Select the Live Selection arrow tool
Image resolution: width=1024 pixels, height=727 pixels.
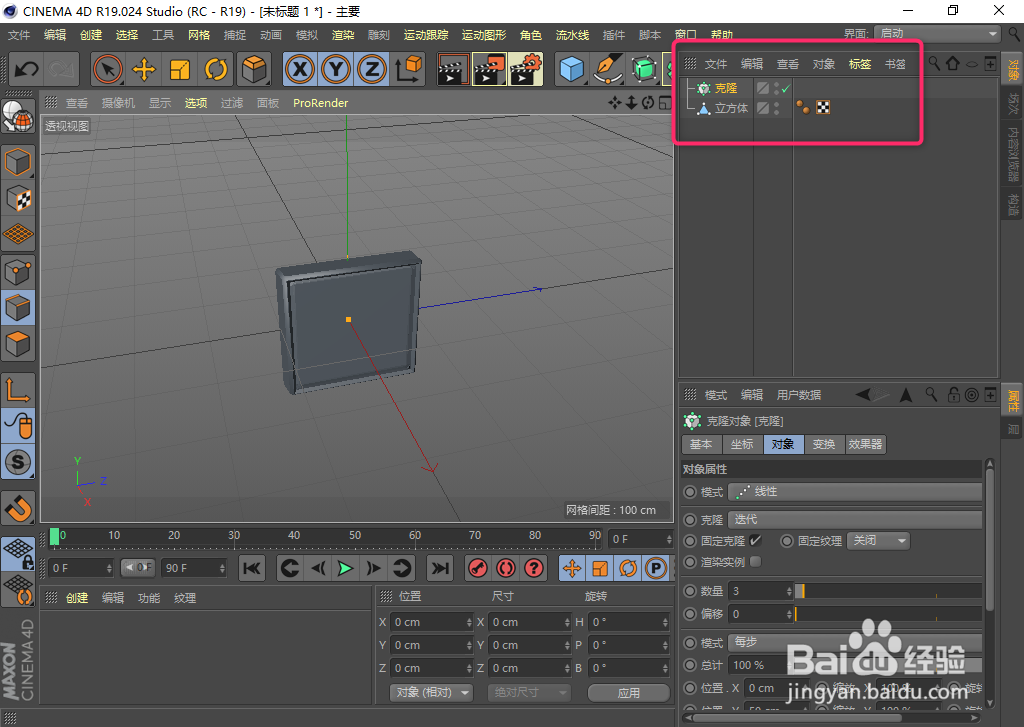coord(108,70)
